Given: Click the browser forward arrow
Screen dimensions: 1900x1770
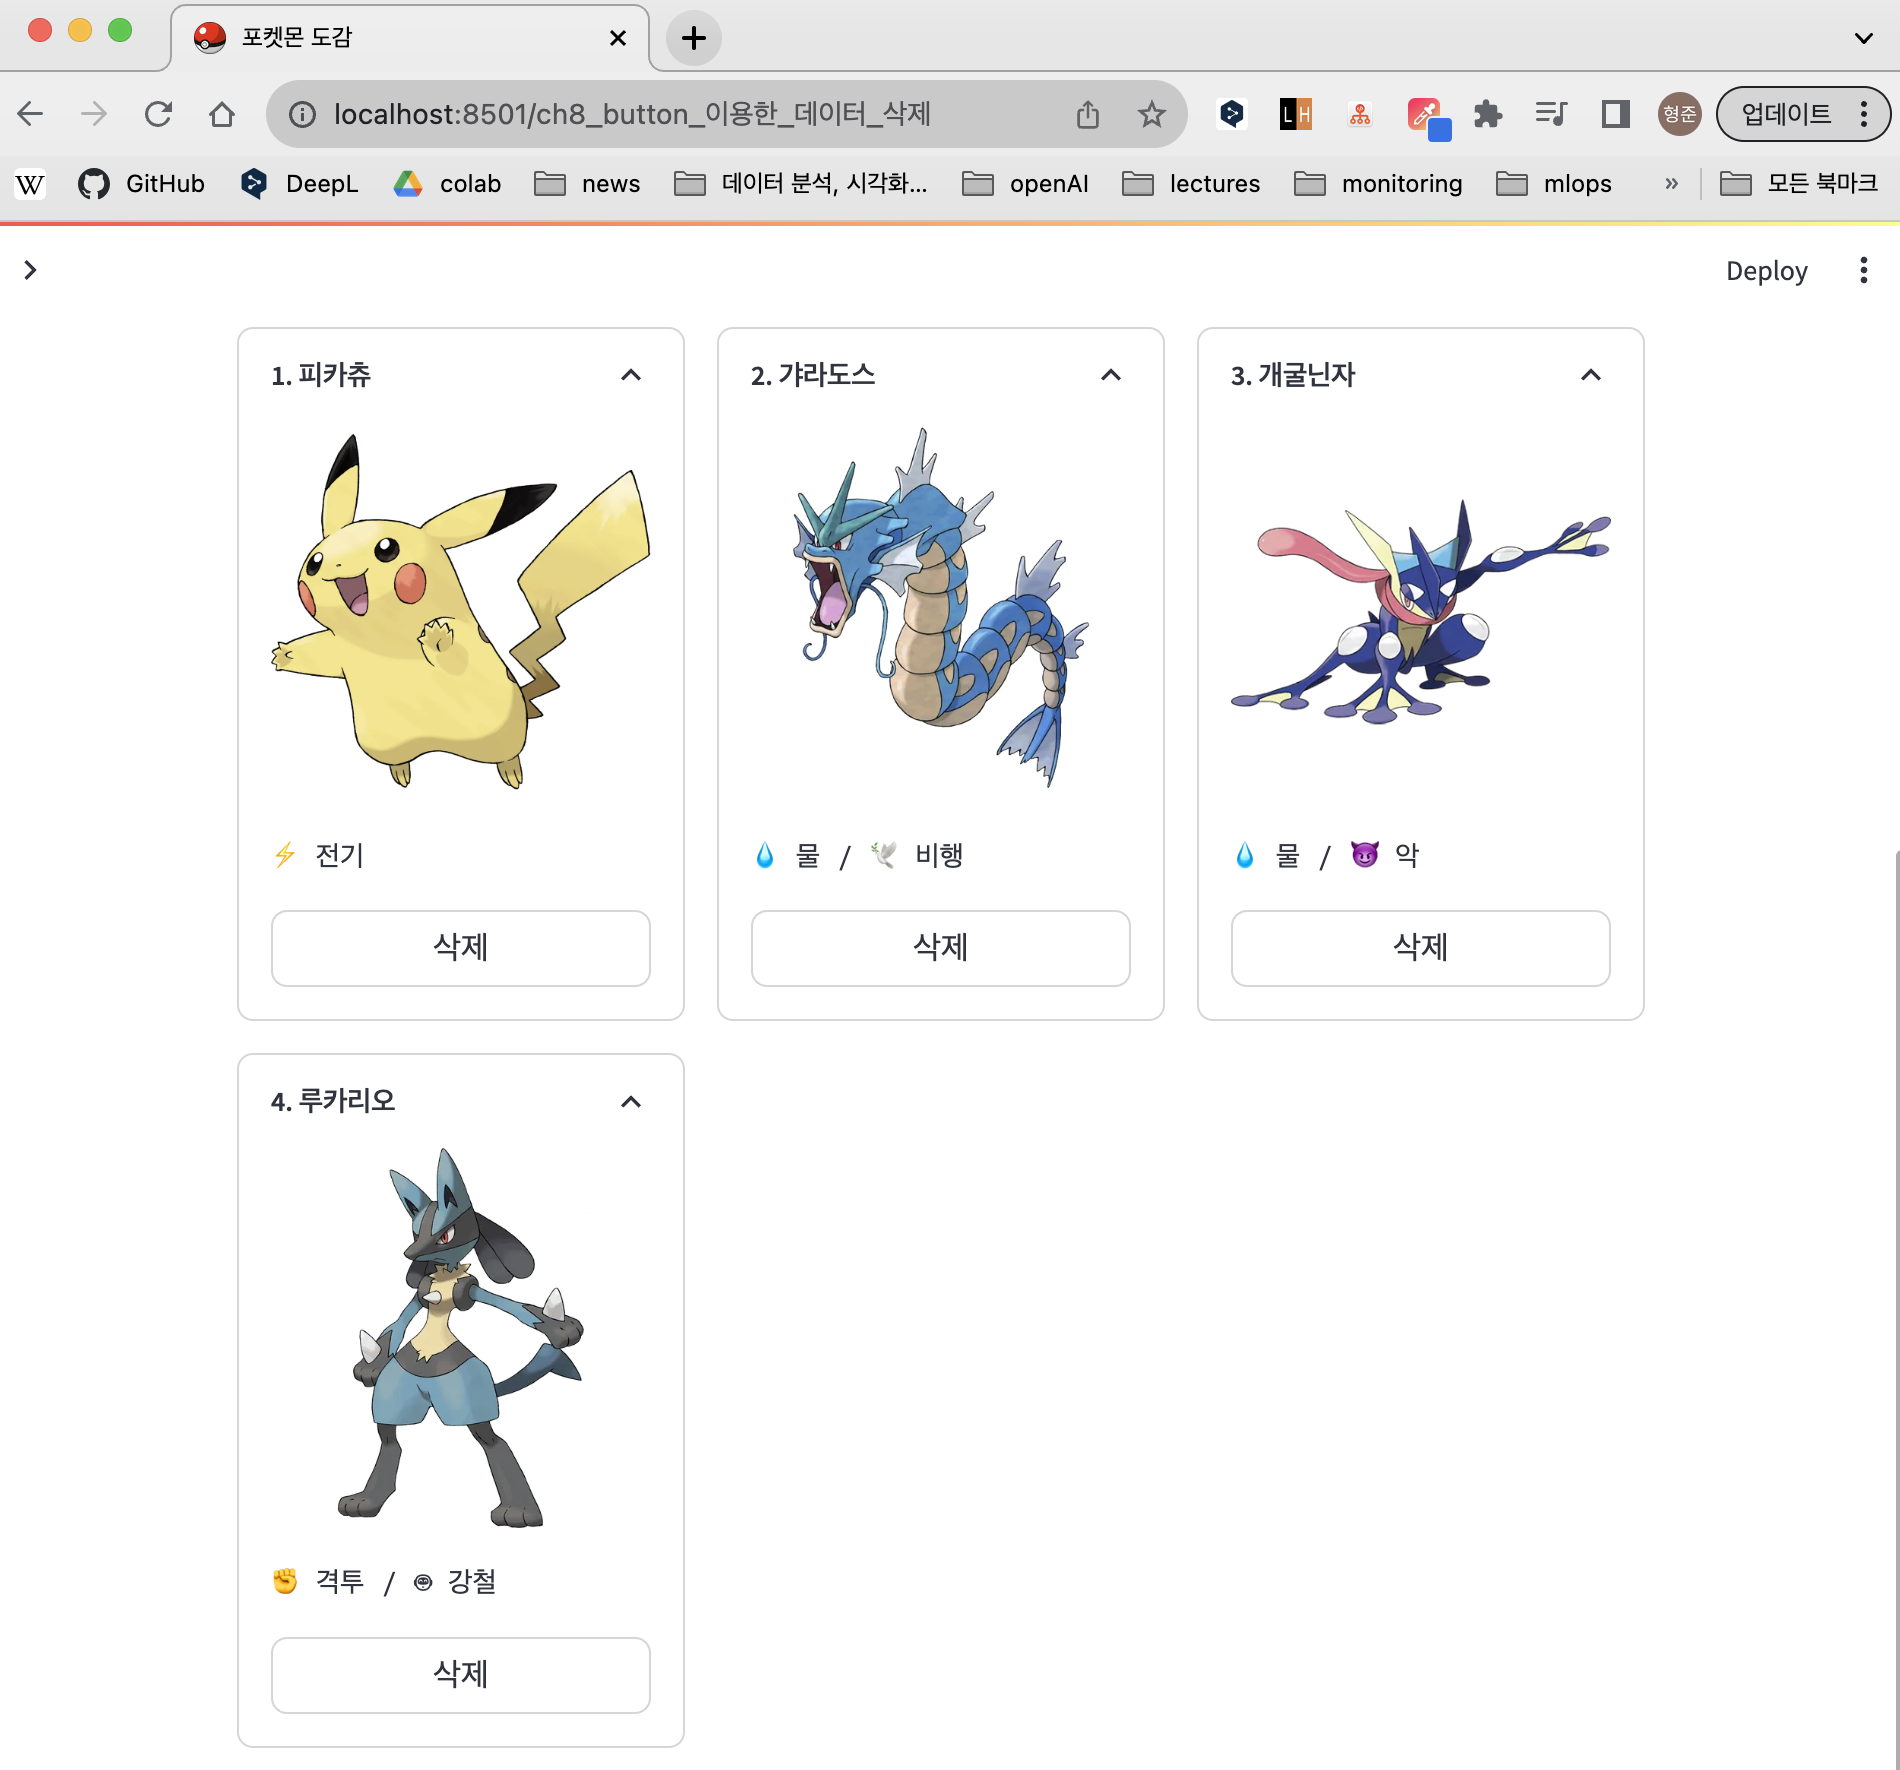Looking at the screenshot, I should pos(94,114).
